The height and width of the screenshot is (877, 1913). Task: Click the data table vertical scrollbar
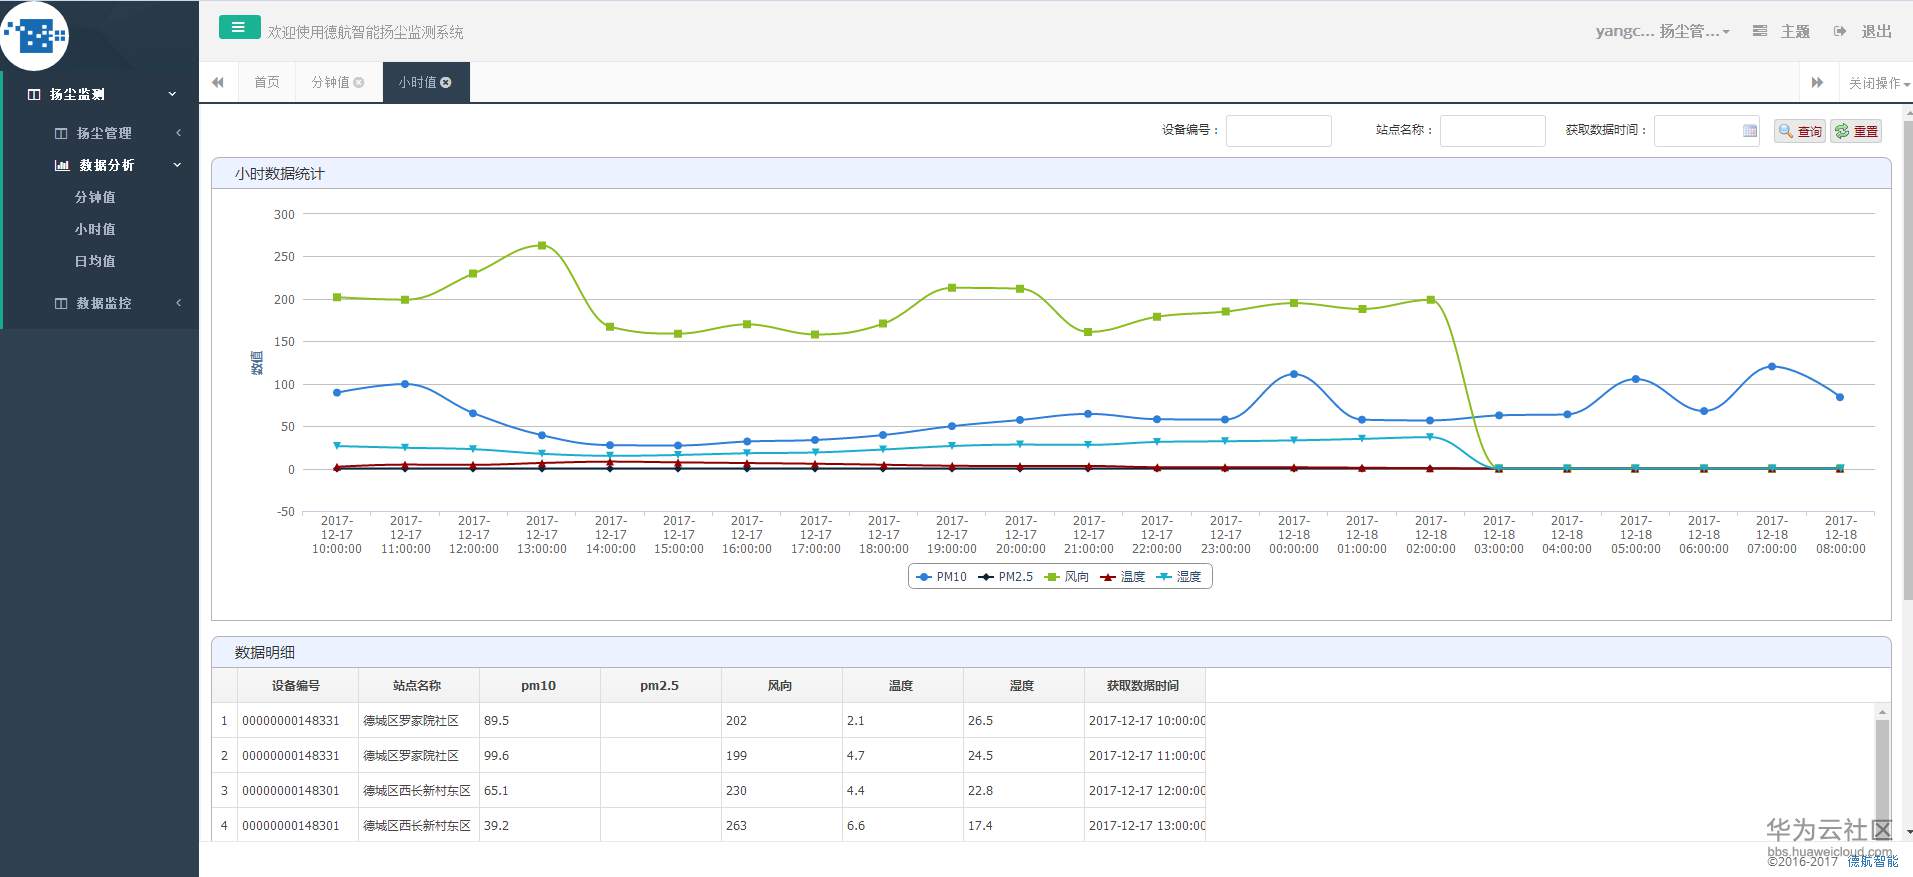pos(1882,770)
